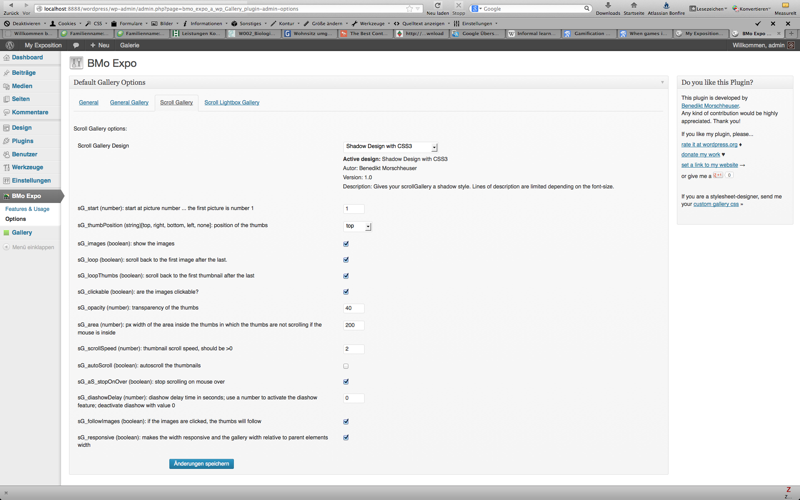Image resolution: width=800 pixels, height=500 pixels.
Task: Collapse the Default Gallery Options panel arrow
Action: point(662,82)
